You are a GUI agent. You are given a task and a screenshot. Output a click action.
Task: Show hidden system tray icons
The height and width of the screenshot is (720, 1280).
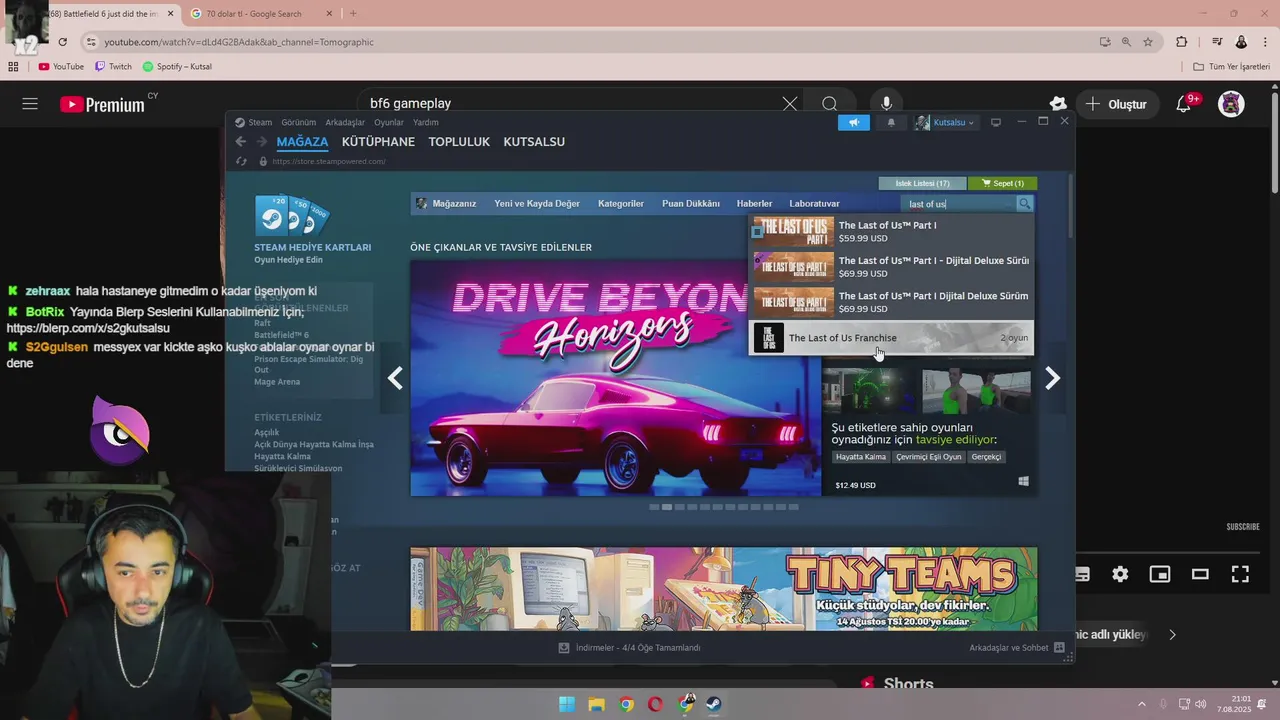click(1141, 704)
